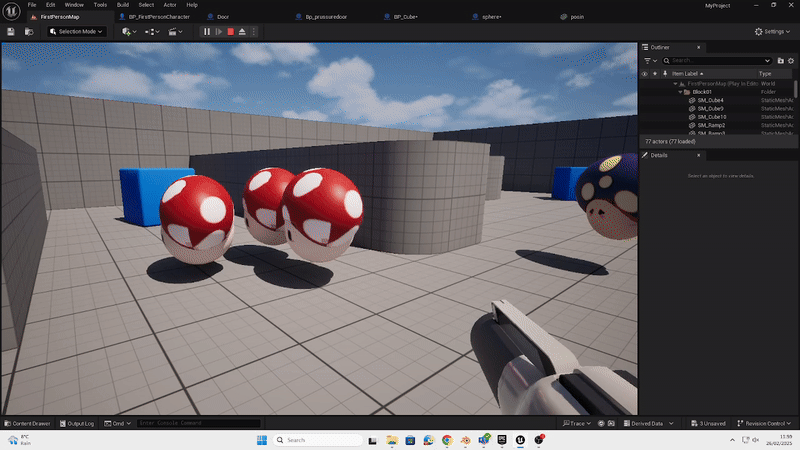Click the console command input field
Image resolution: width=800 pixels, height=450 pixels.
pyautogui.click(x=199, y=423)
